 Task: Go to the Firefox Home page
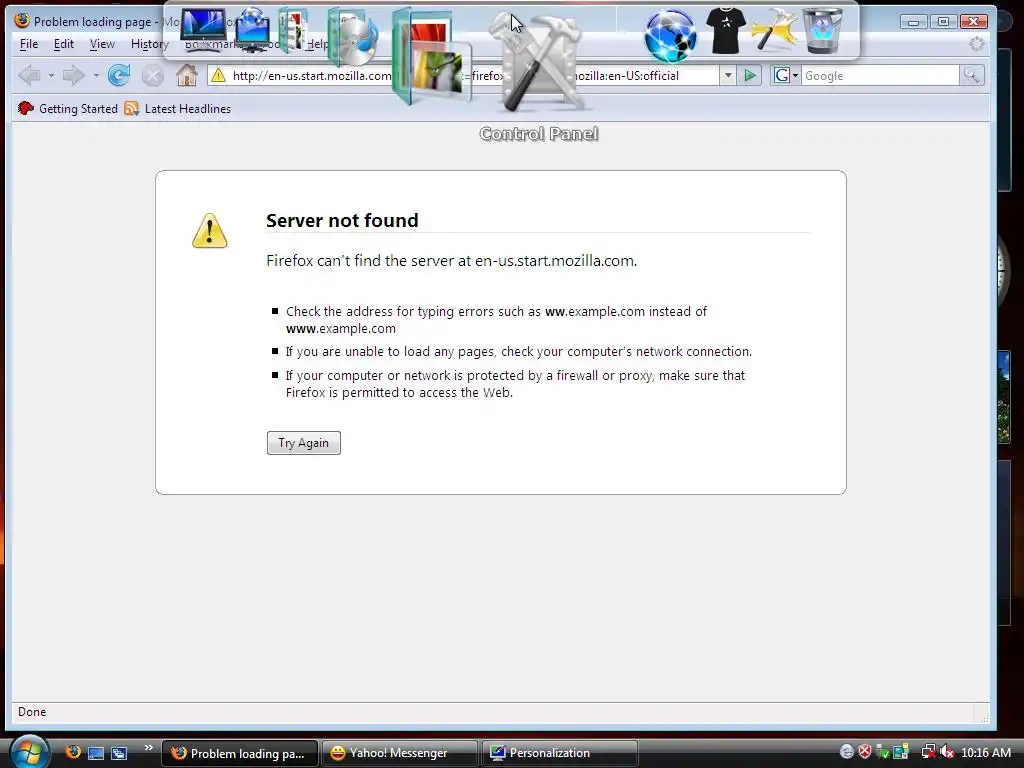point(187,75)
